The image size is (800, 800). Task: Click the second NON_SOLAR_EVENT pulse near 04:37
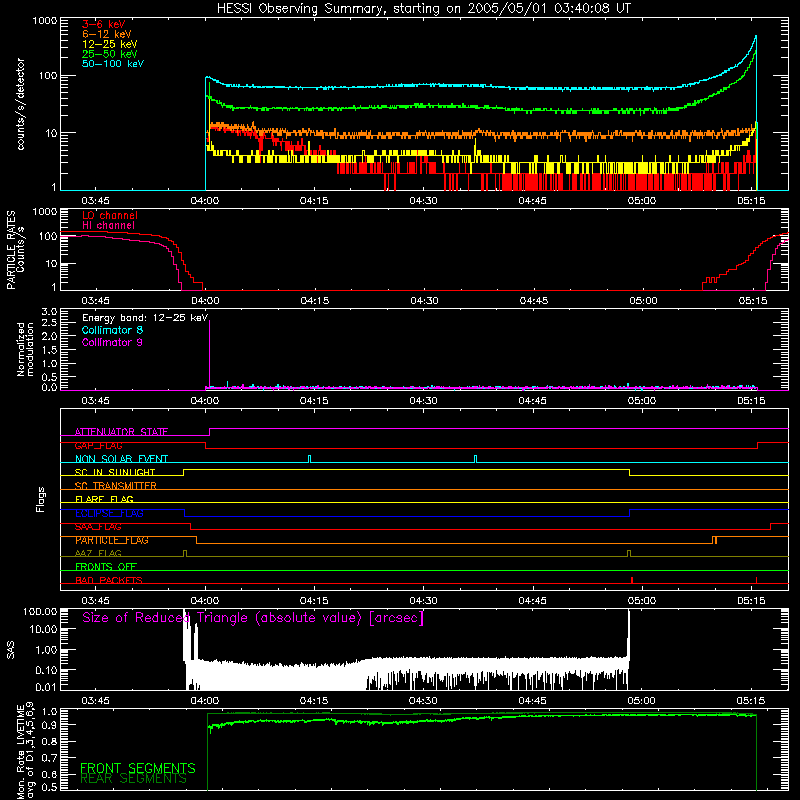coord(476,459)
